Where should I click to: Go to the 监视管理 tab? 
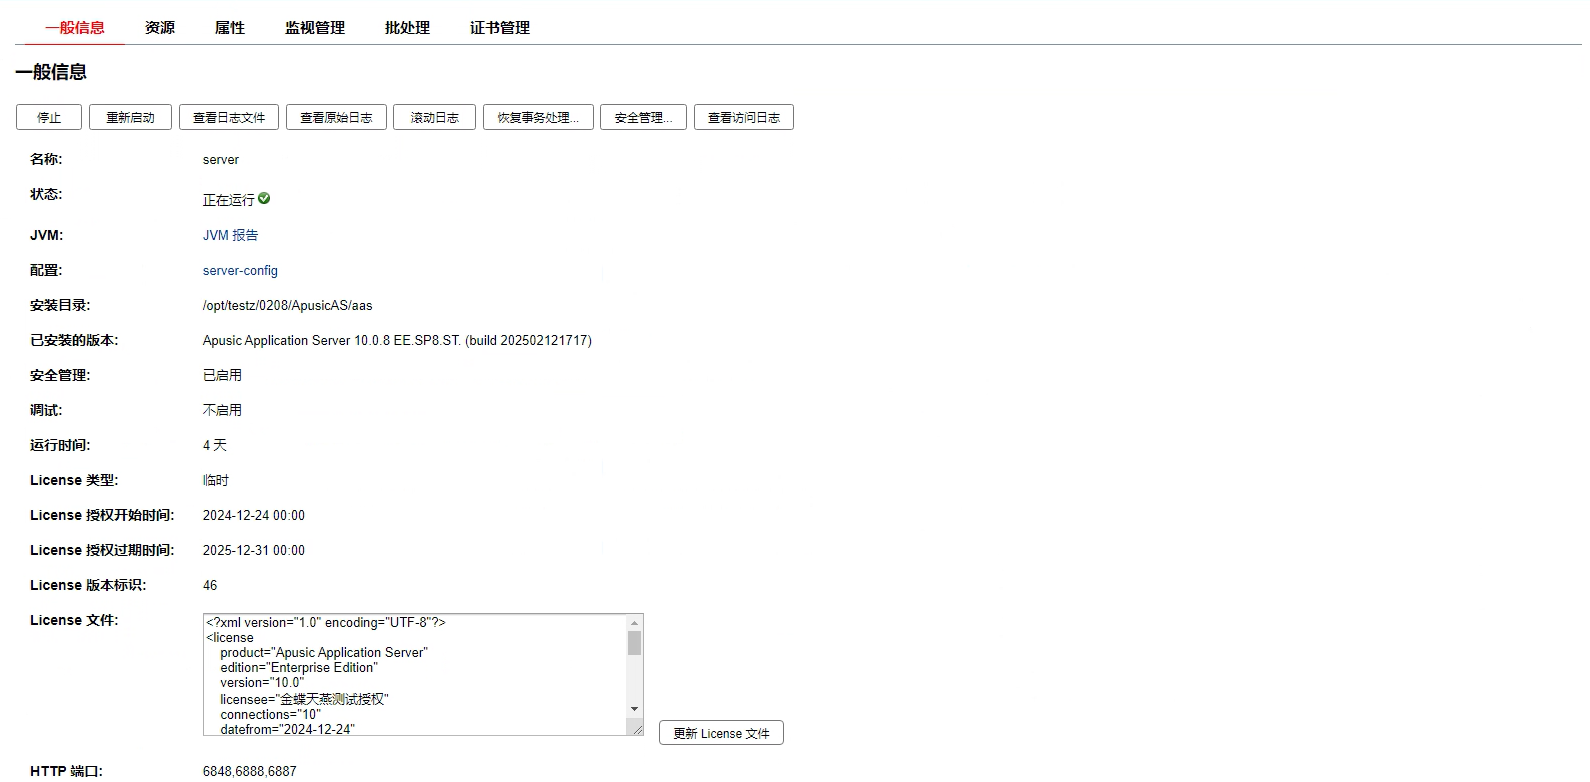tap(315, 28)
